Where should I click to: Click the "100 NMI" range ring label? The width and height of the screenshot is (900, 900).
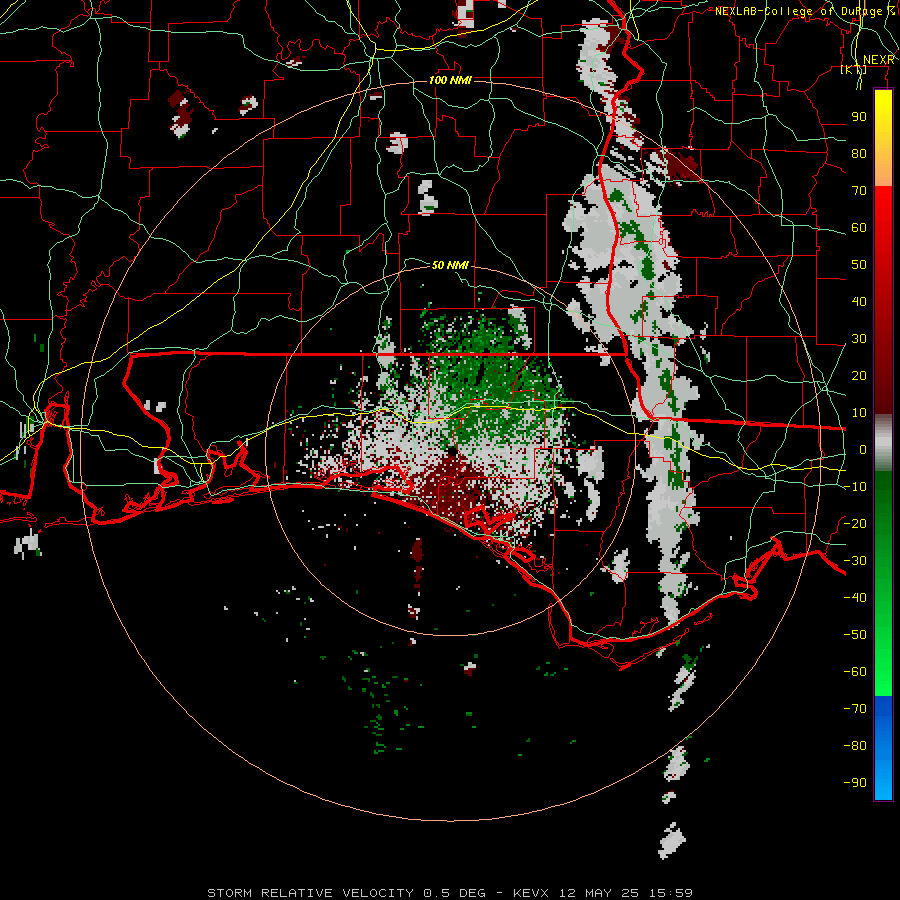click(x=450, y=80)
